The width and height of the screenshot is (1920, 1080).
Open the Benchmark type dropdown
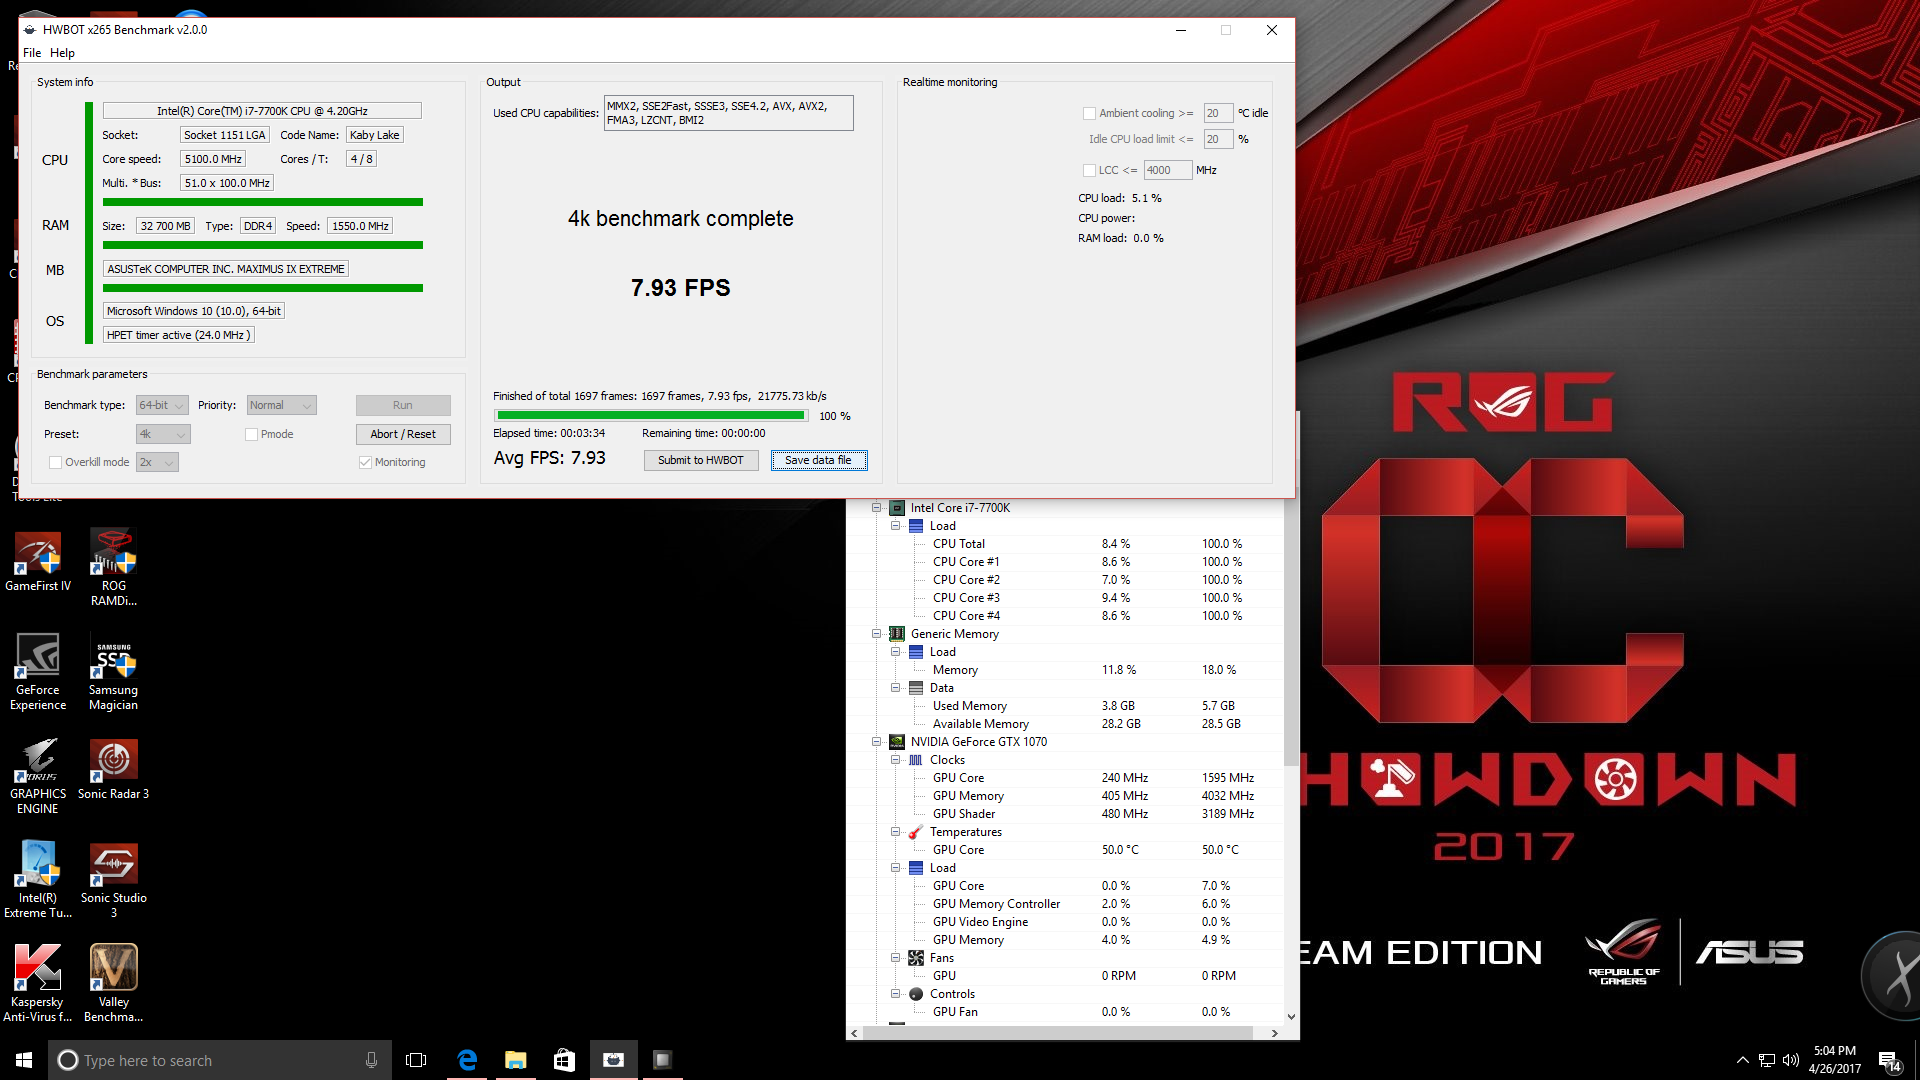(x=162, y=405)
